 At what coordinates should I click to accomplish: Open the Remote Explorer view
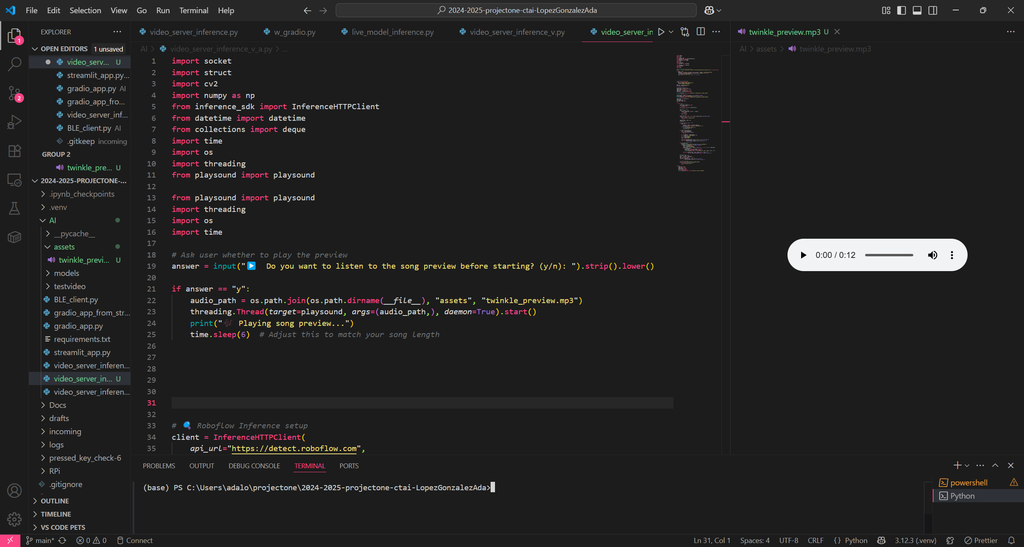coord(15,180)
